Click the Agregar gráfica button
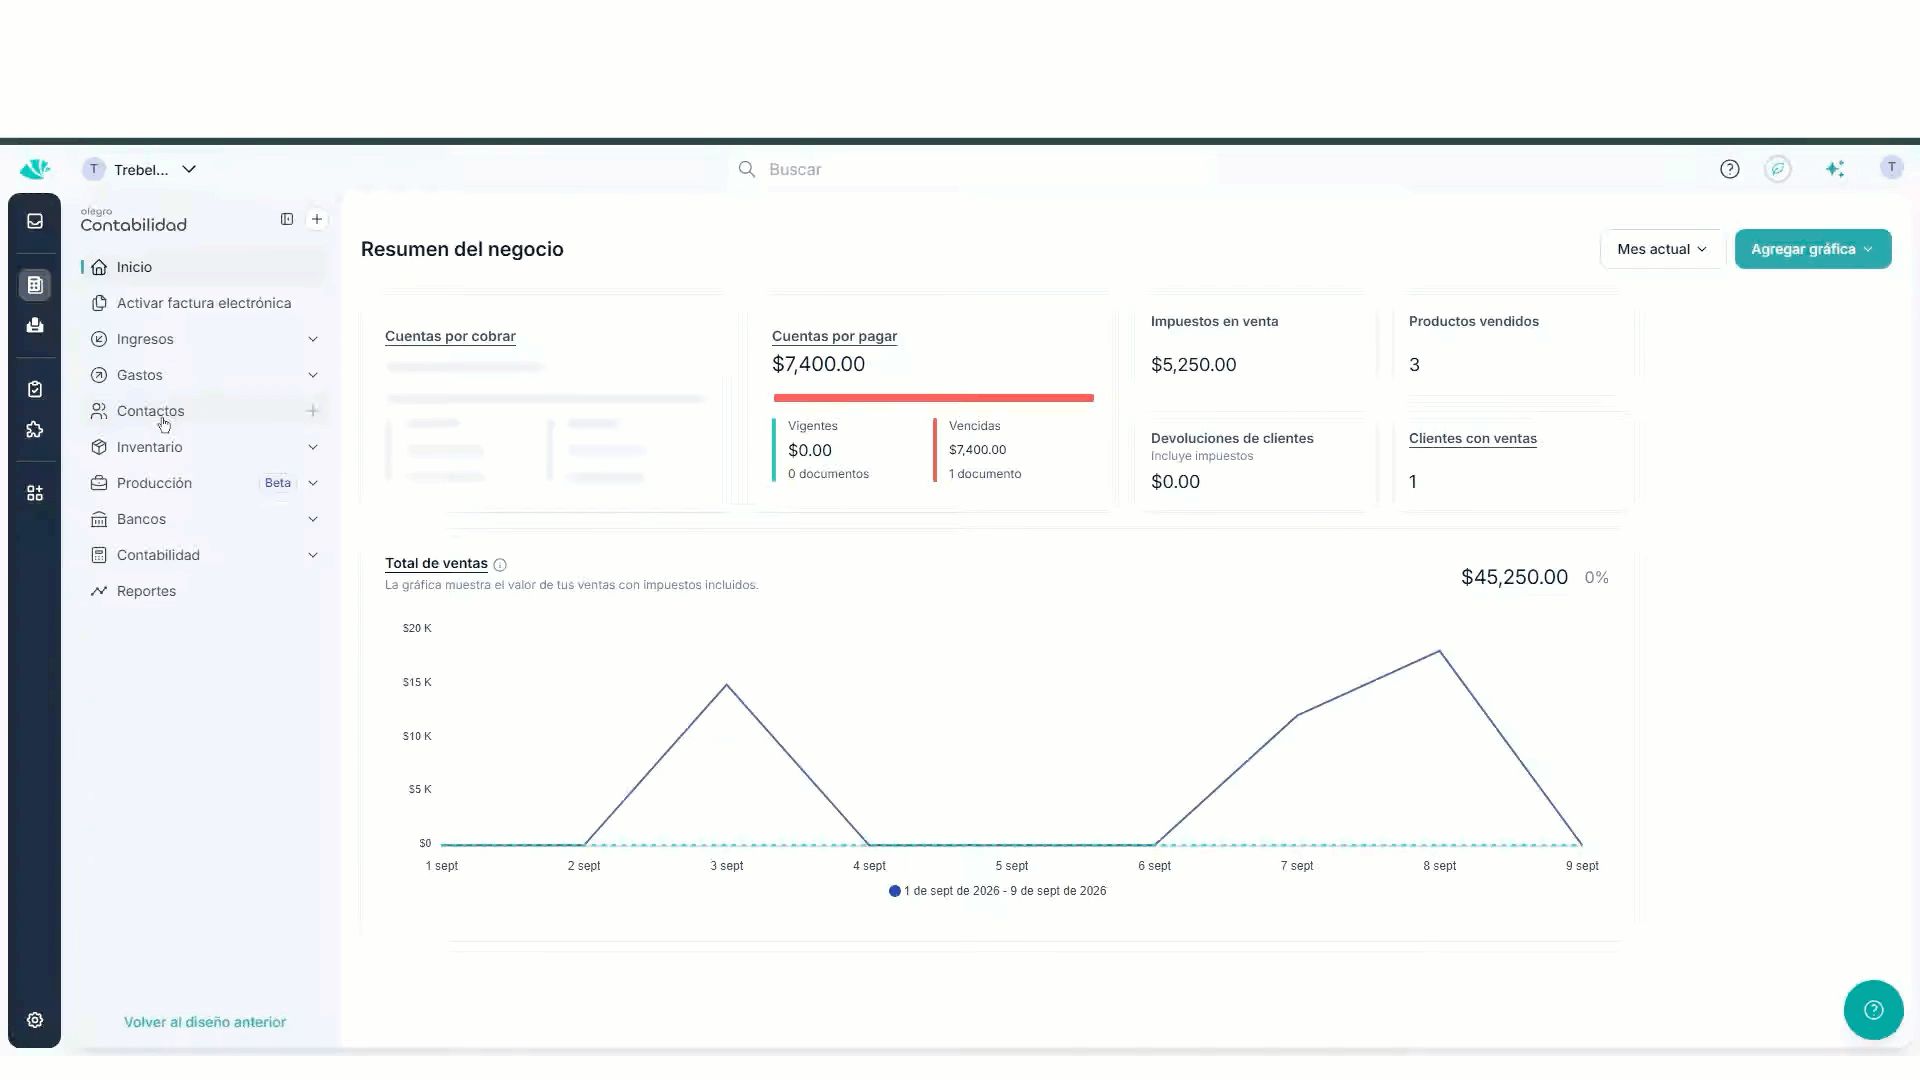Image resolution: width=1920 pixels, height=1080 pixels. click(1812, 249)
